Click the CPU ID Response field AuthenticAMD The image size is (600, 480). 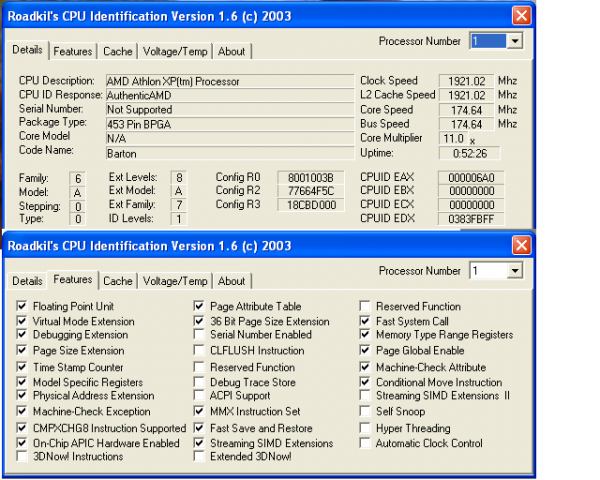coord(230,95)
